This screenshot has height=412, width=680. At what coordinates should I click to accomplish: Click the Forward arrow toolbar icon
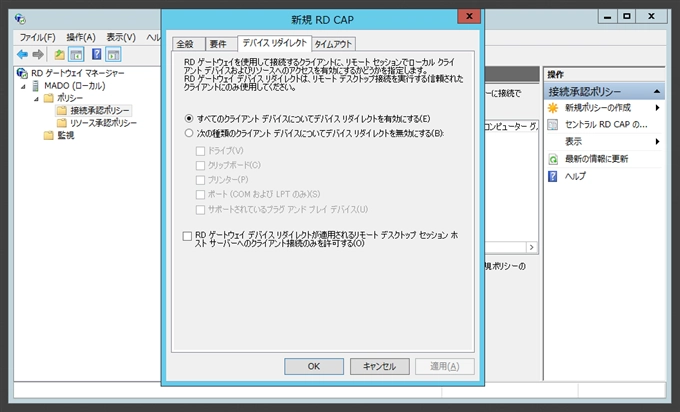38,55
